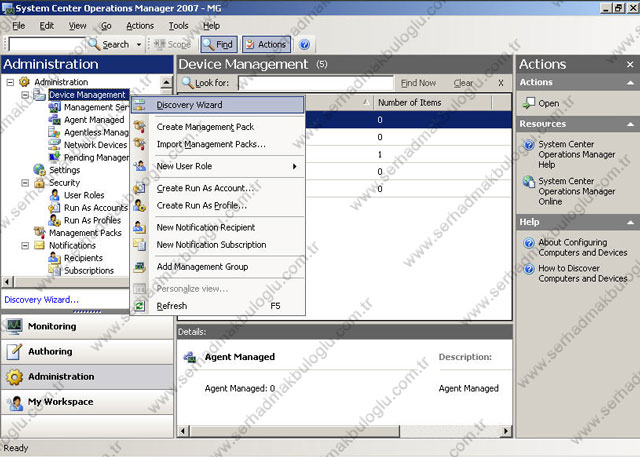Click the User Roles icon in tree
The width and height of the screenshot is (640, 457).
(54, 195)
